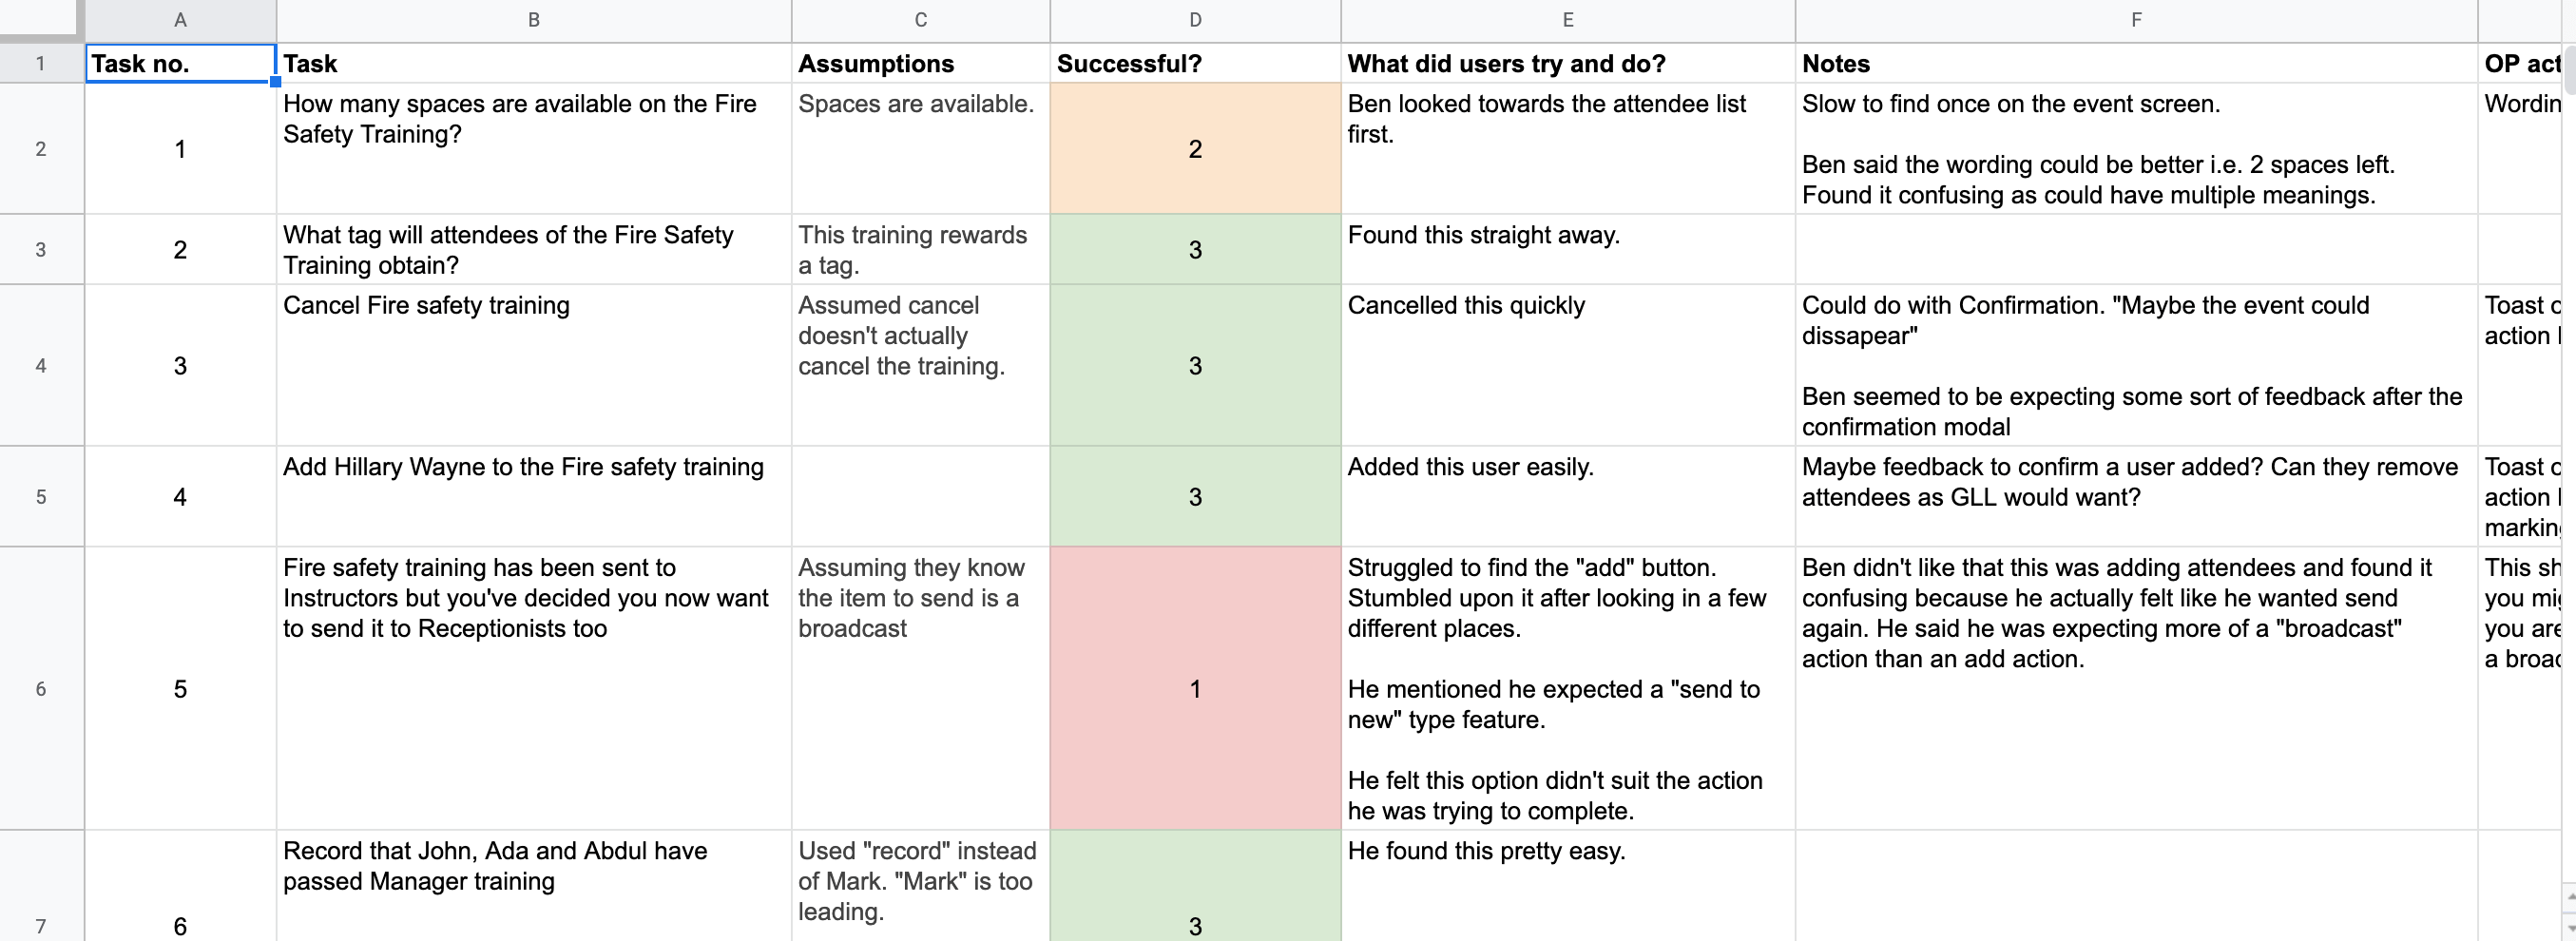
Task: Click the scrollbar down arrow
Action: coord(2566,928)
